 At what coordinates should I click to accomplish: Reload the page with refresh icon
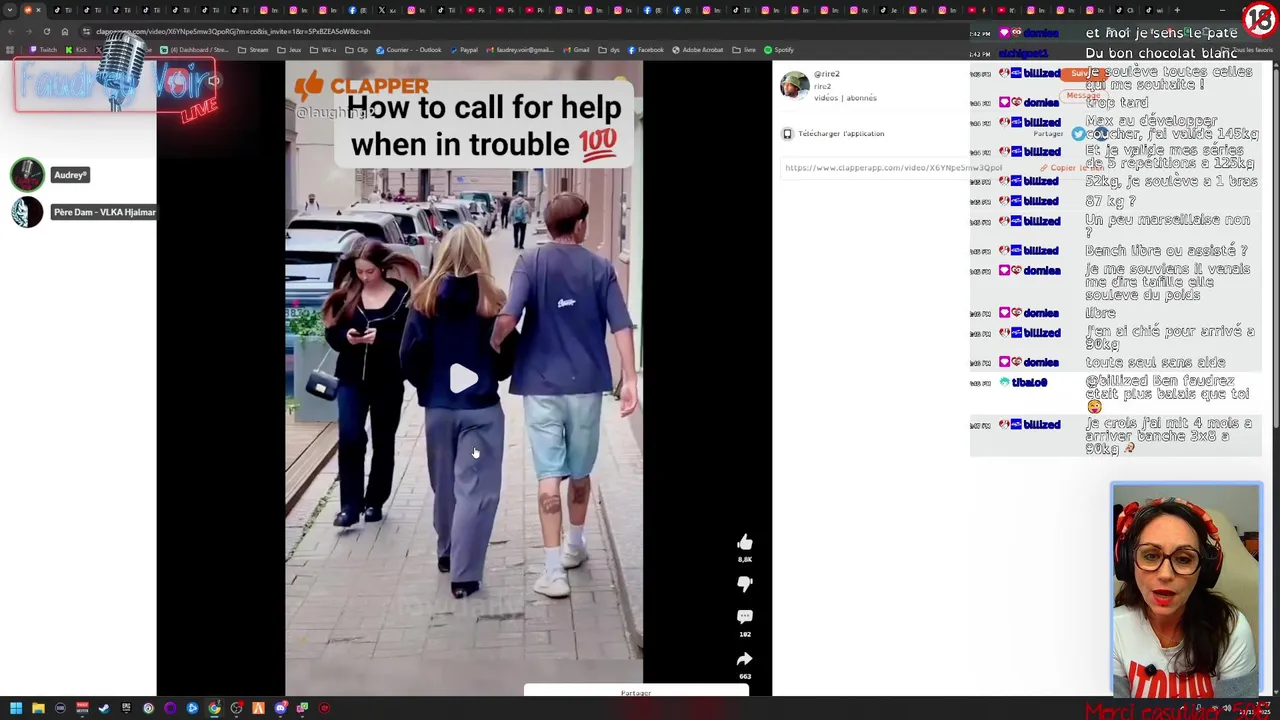click(x=47, y=31)
